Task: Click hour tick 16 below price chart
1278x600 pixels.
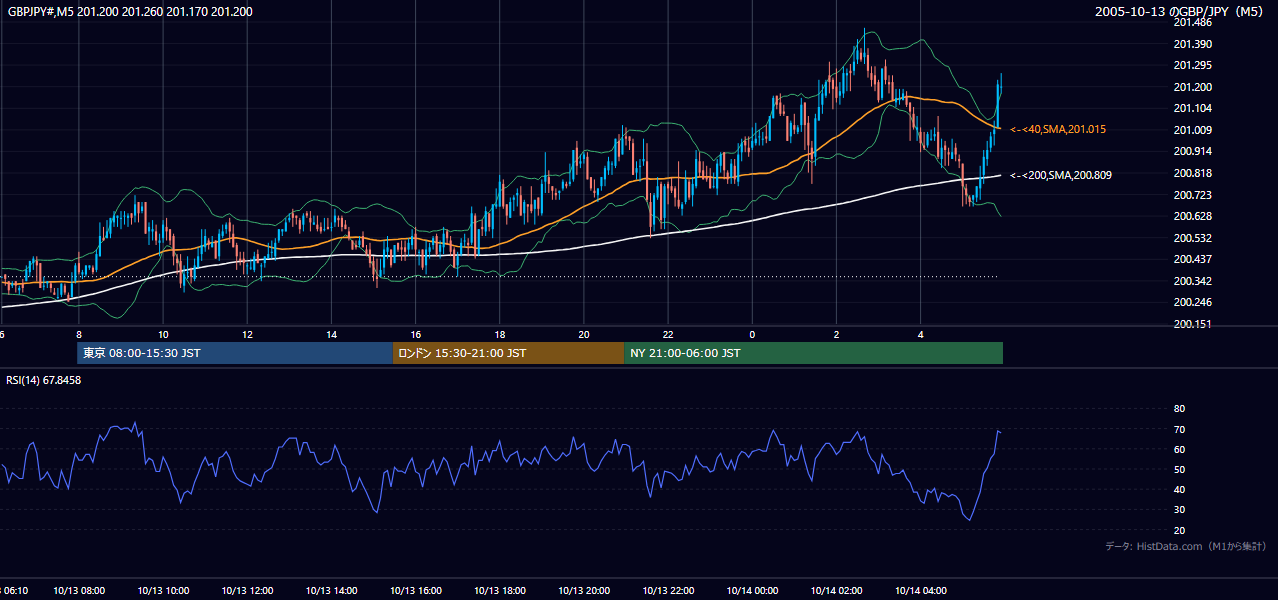Action: click(x=415, y=334)
